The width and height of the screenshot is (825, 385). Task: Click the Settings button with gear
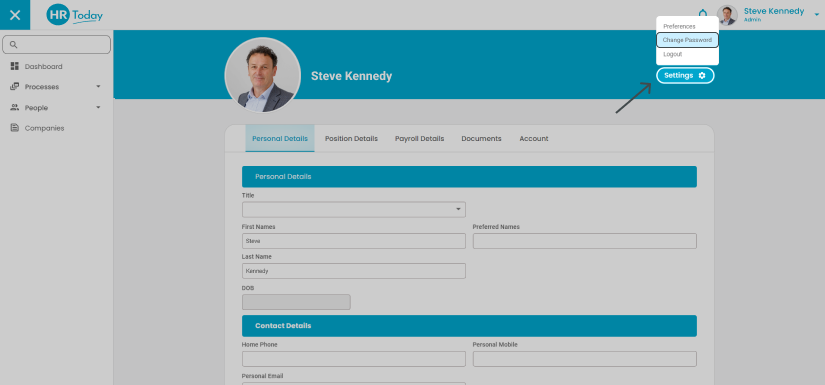(685, 76)
